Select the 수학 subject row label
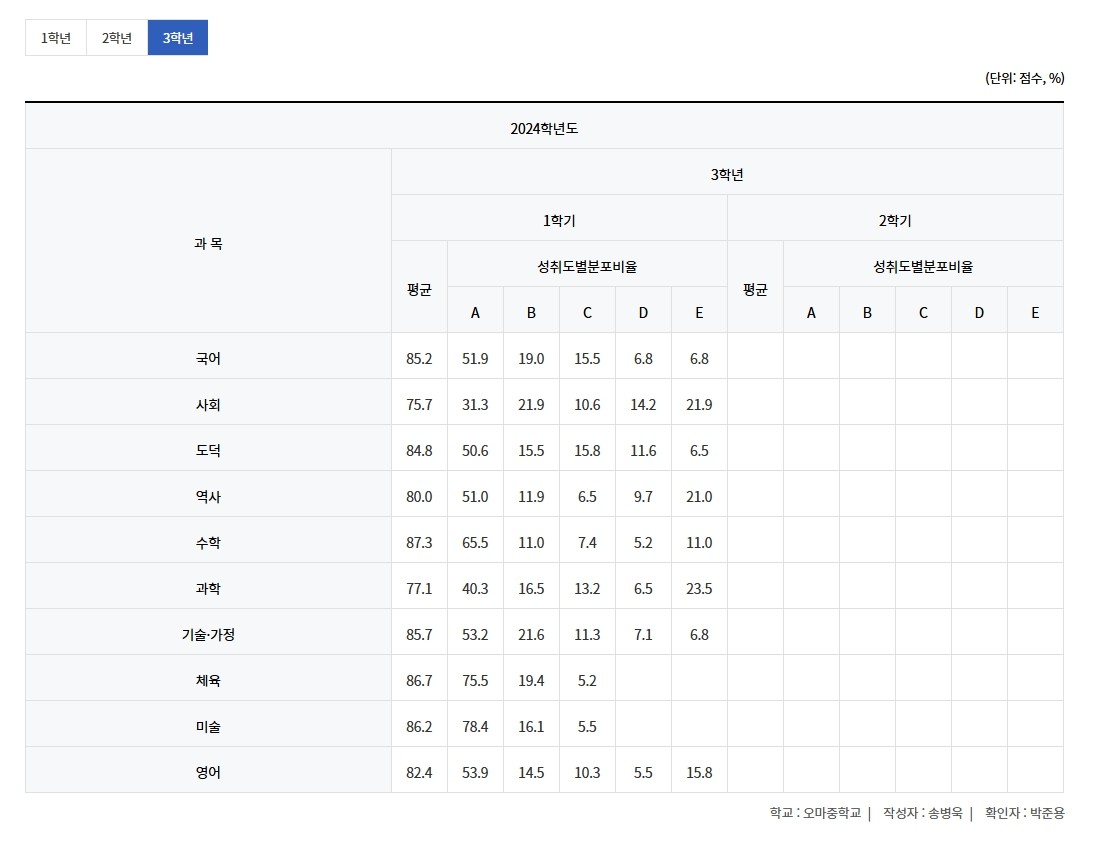 pos(208,542)
